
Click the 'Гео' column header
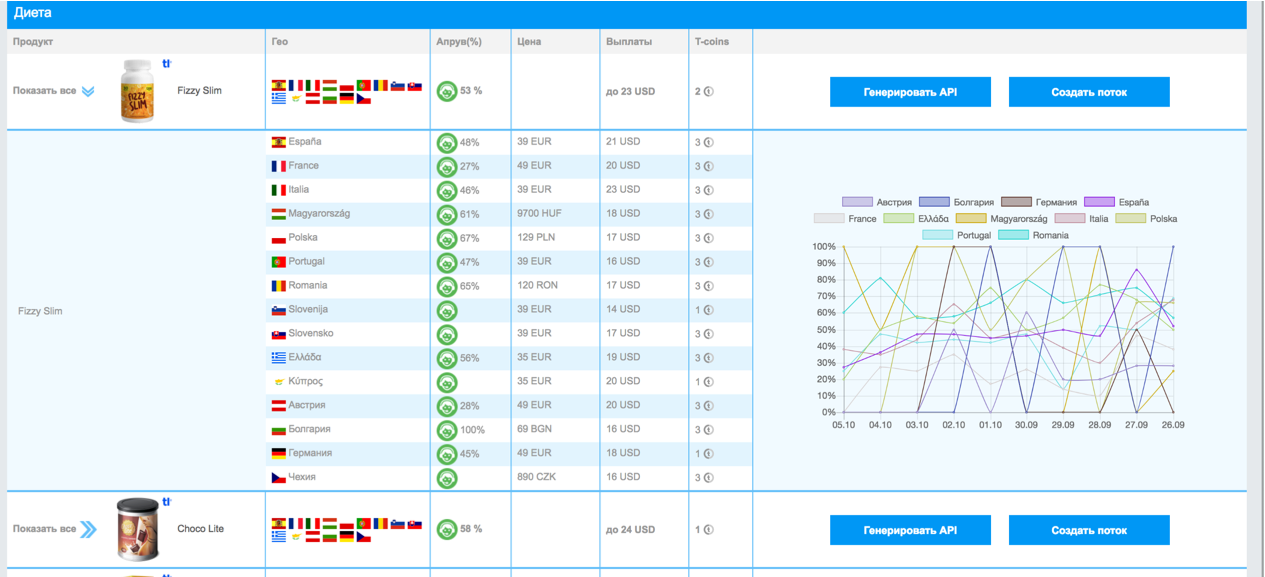pos(280,42)
